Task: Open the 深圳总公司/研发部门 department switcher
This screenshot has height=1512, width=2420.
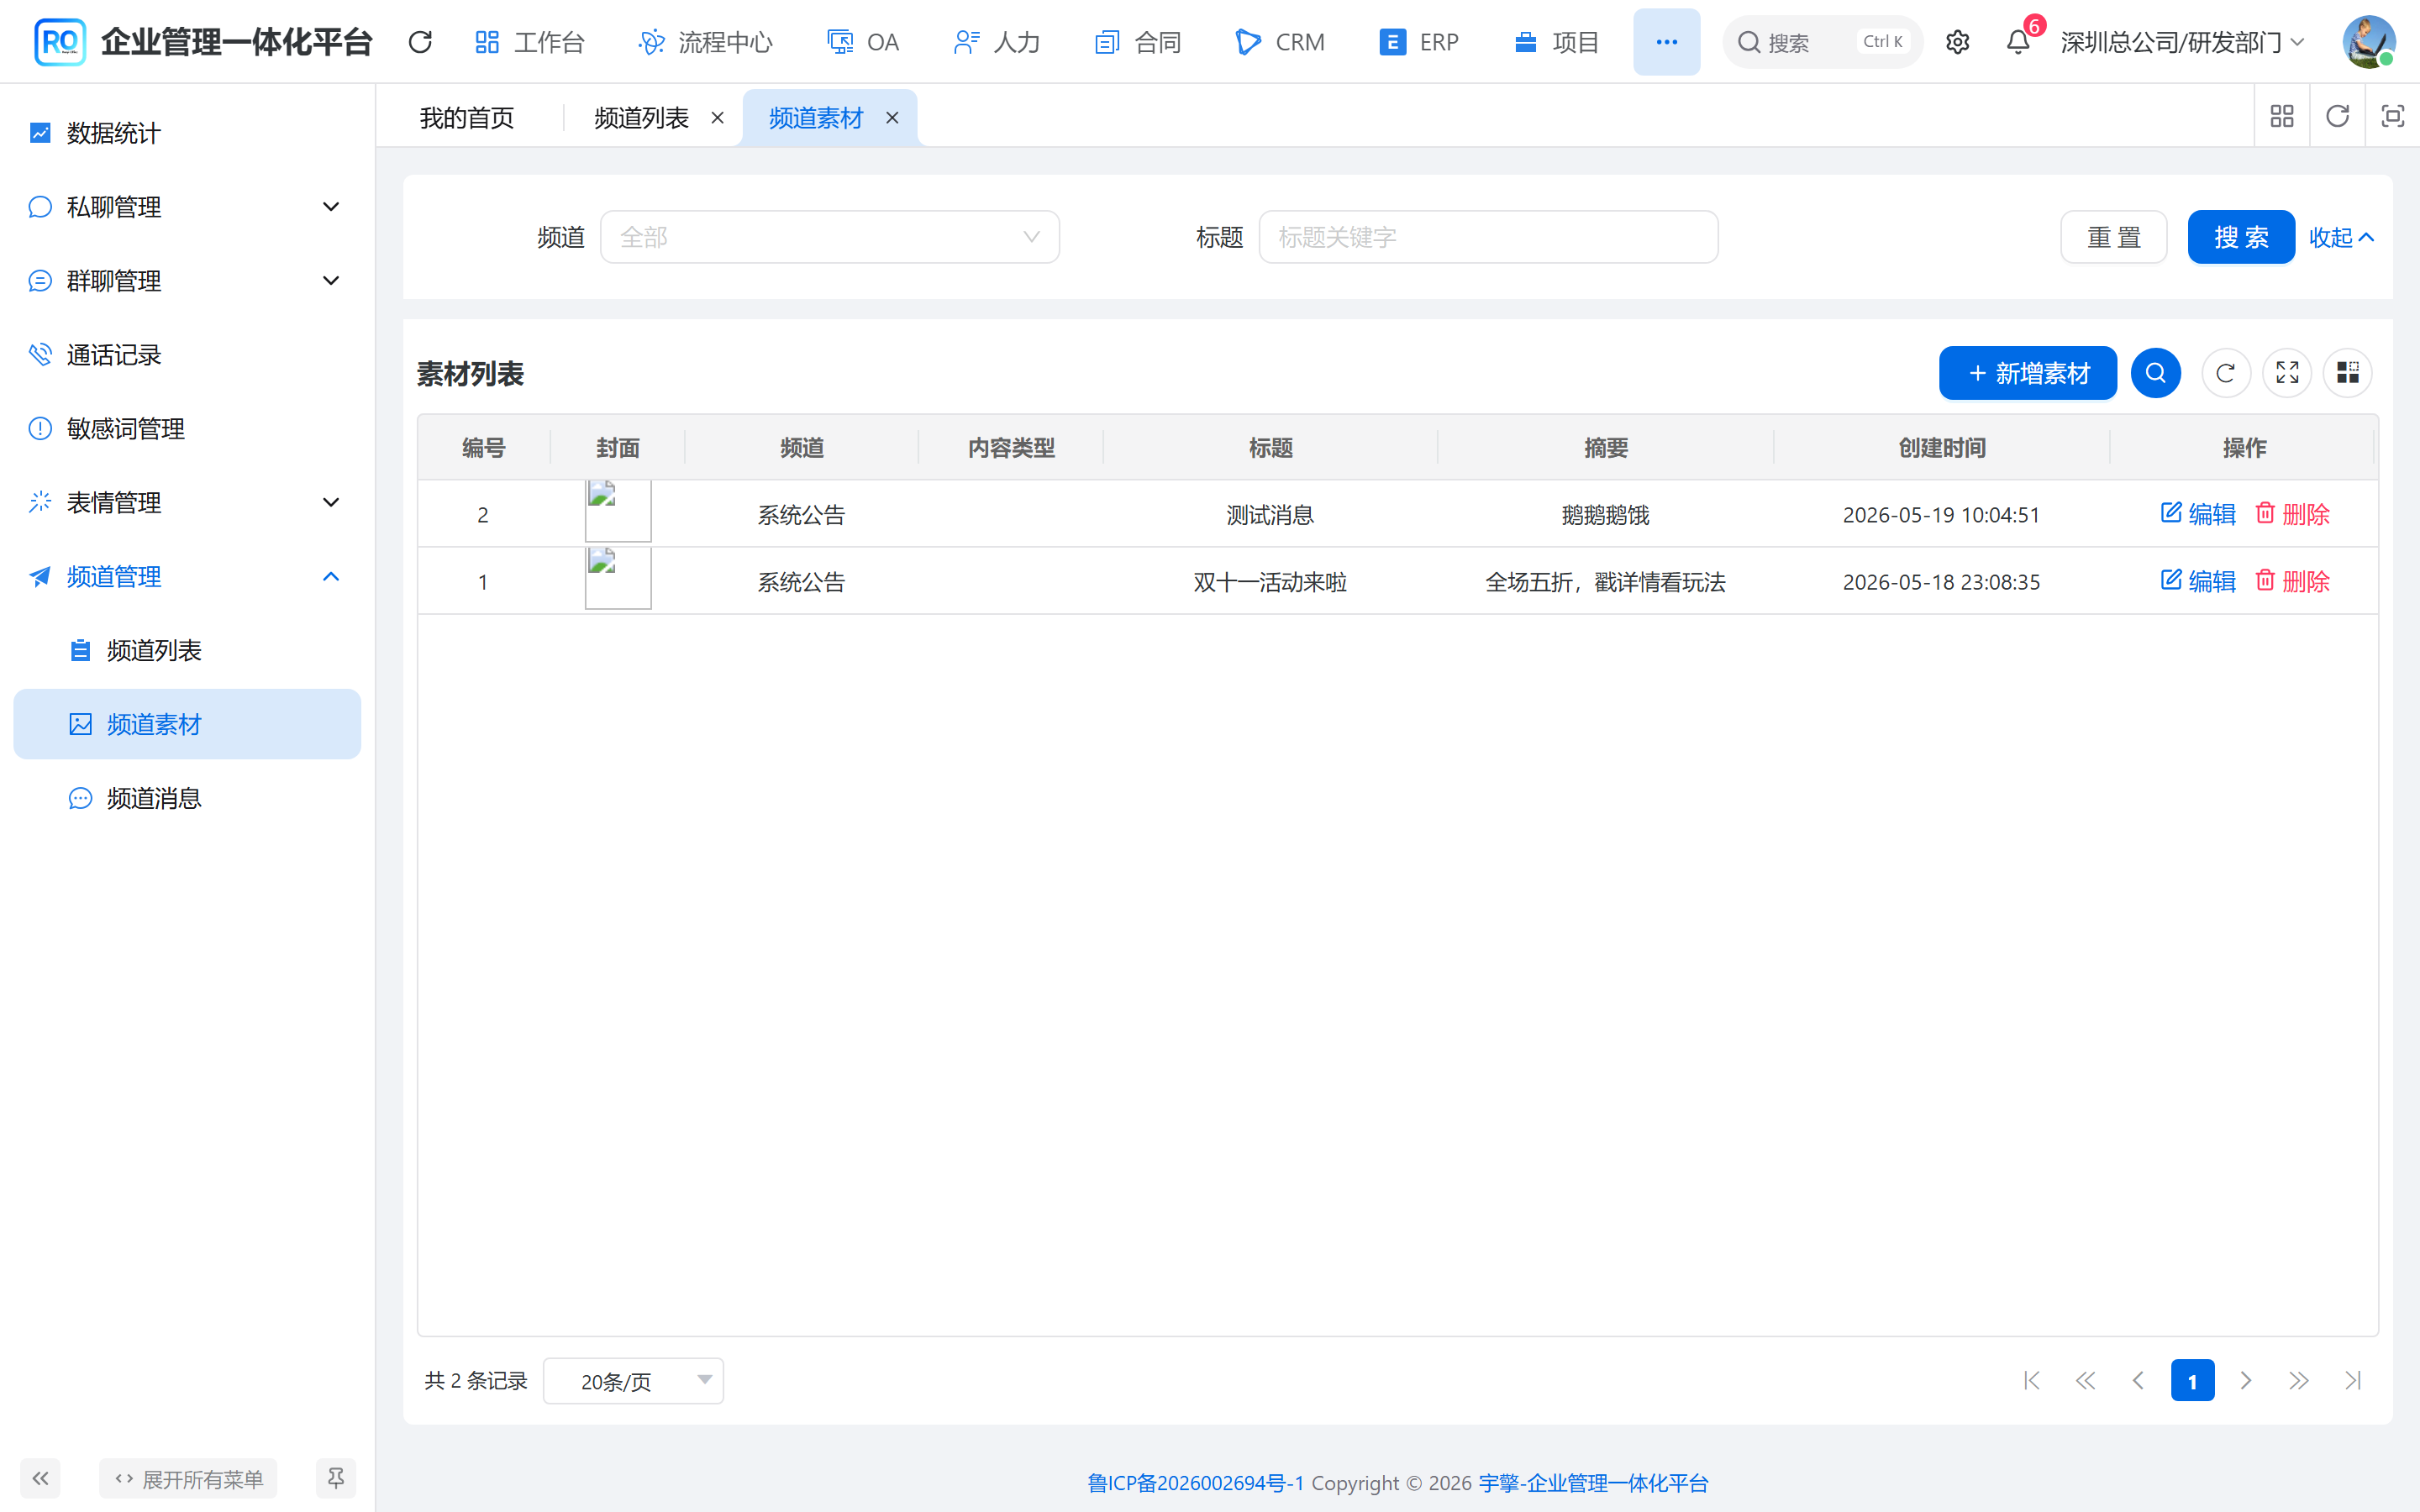Action: (x=2182, y=42)
